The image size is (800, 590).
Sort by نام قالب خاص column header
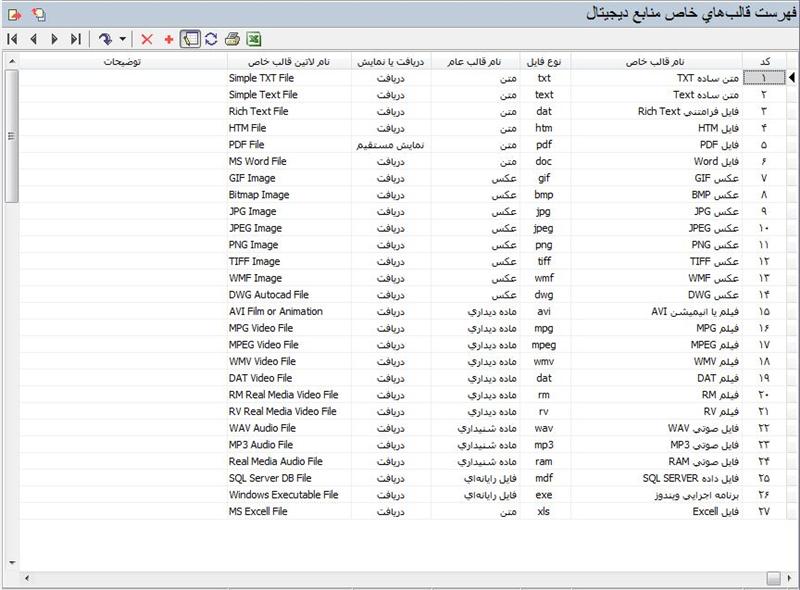[656, 62]
